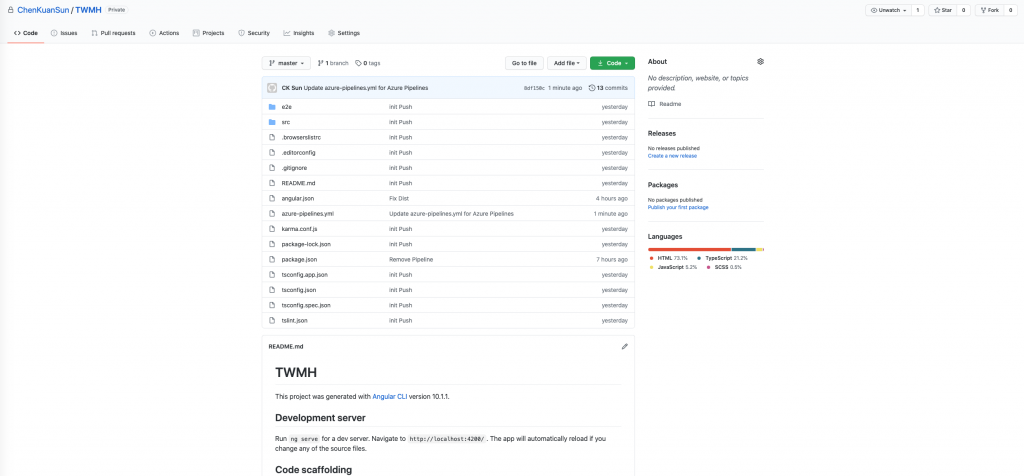View the 1 branch link
Viewport: 1024px width, 476px height.
[x=333, y=63]
